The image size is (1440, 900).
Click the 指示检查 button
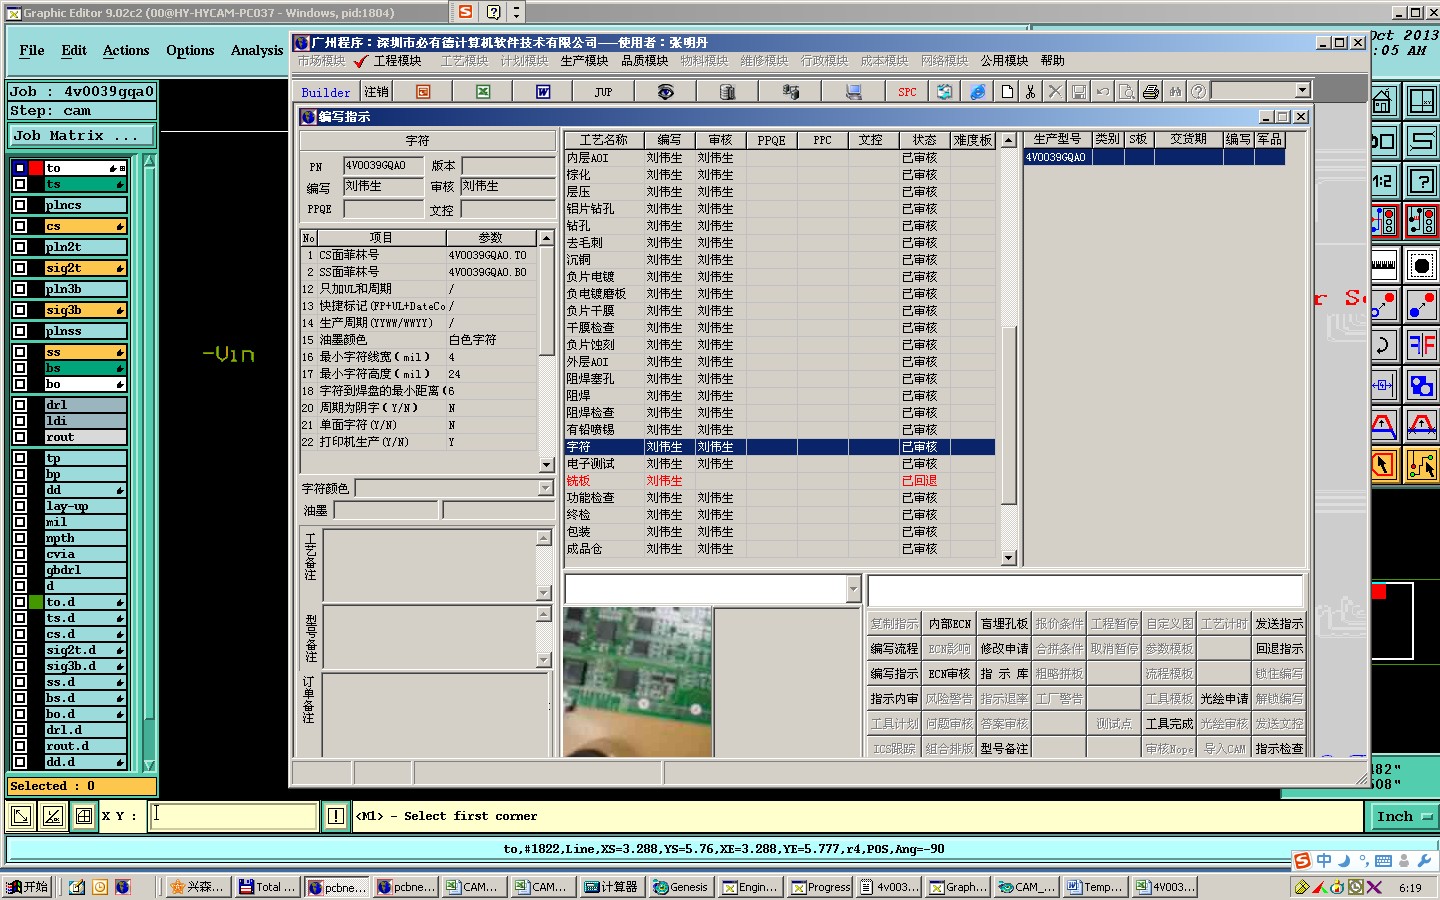click(x=1279, y=748)
